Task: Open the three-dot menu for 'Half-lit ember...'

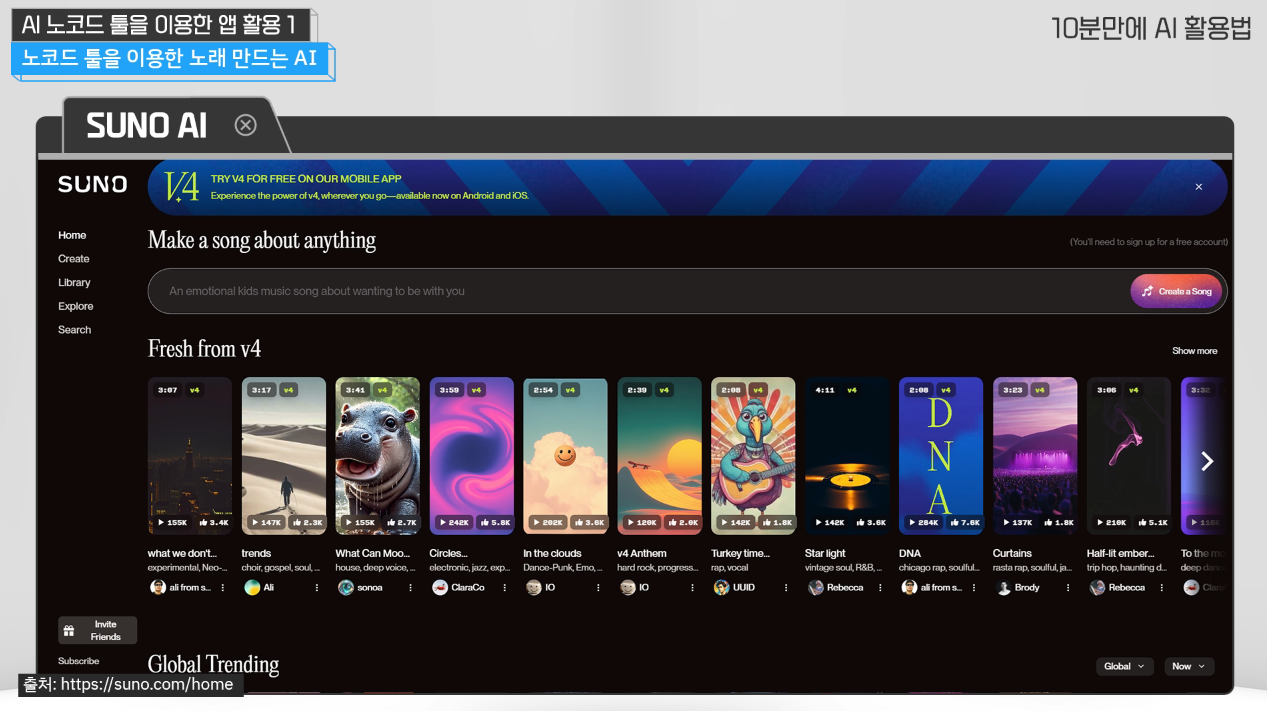Action: click(1162, 588)
